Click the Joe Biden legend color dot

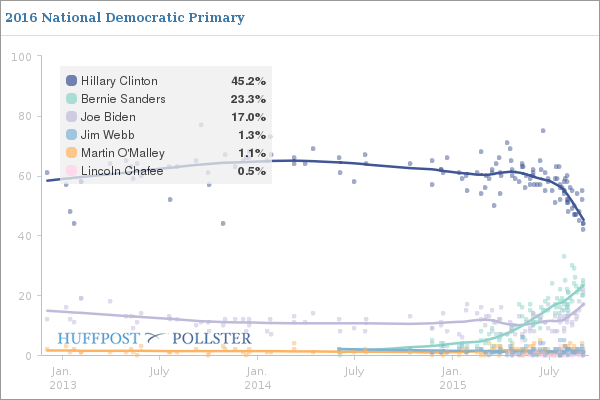click(71, 117)
